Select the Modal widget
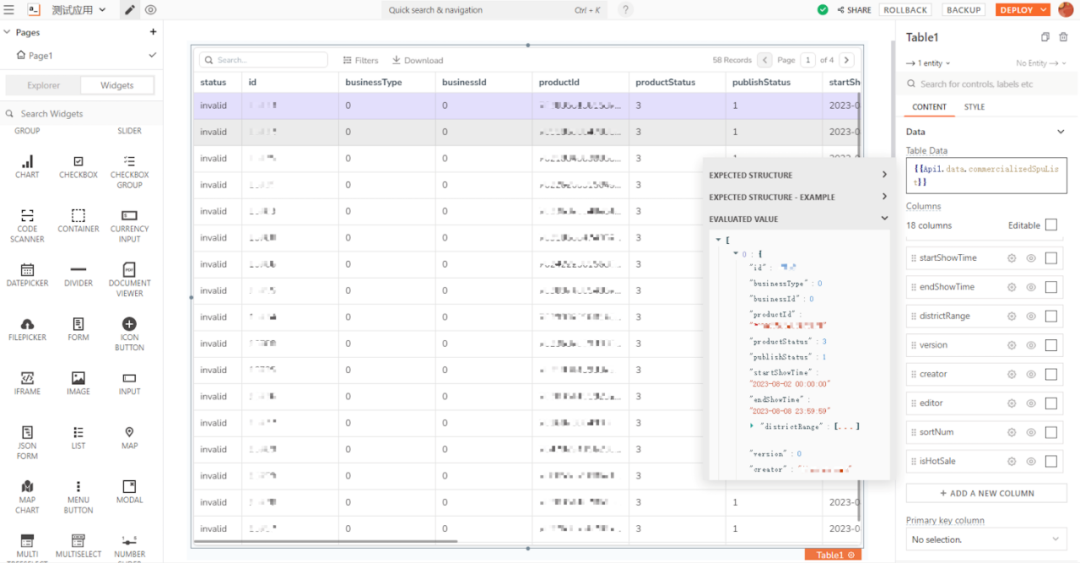 (129, 491)
